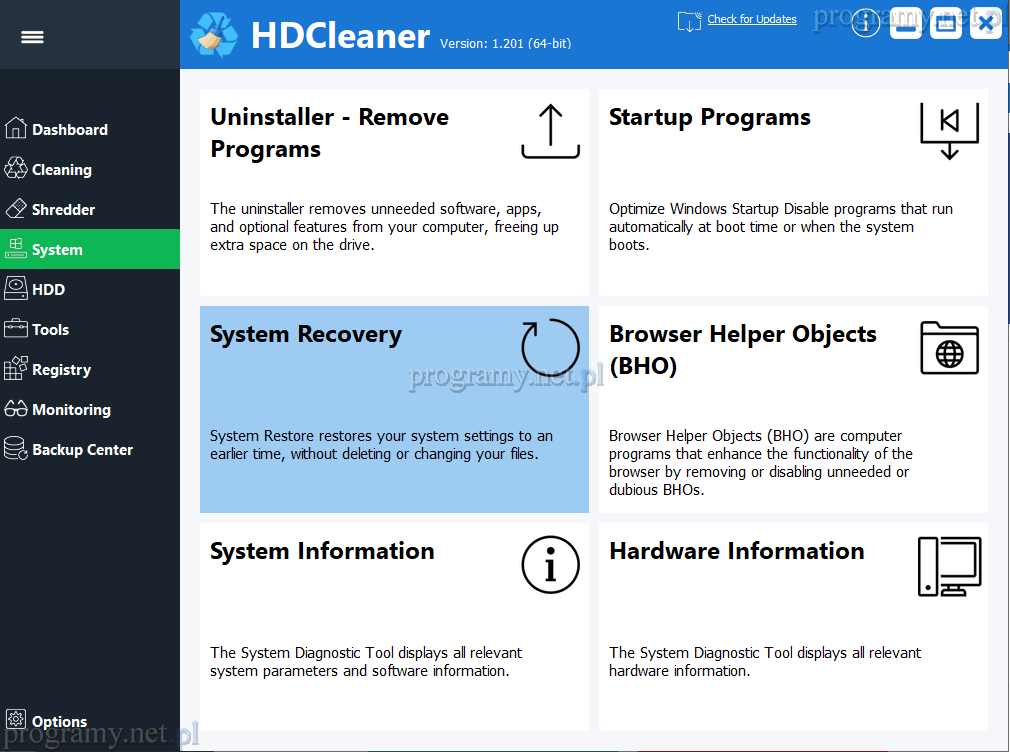Screen dimensions: 1010x752
Task: Select Monitoring in the sidebar
Action: pyautogui.click(x=71, y=410)
